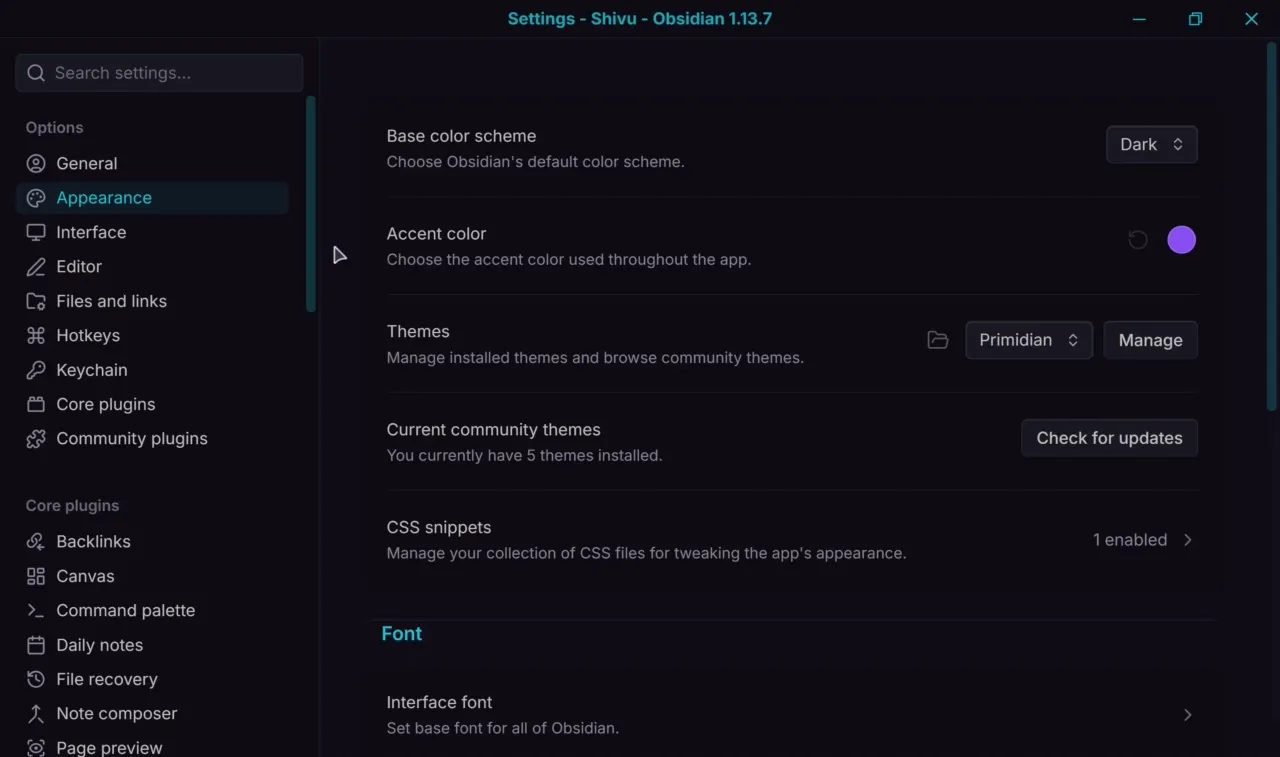Viewport: 1280px width, 757px height.
Task: Open the Primidian theme dropdown
Action: click(1029, 340)
